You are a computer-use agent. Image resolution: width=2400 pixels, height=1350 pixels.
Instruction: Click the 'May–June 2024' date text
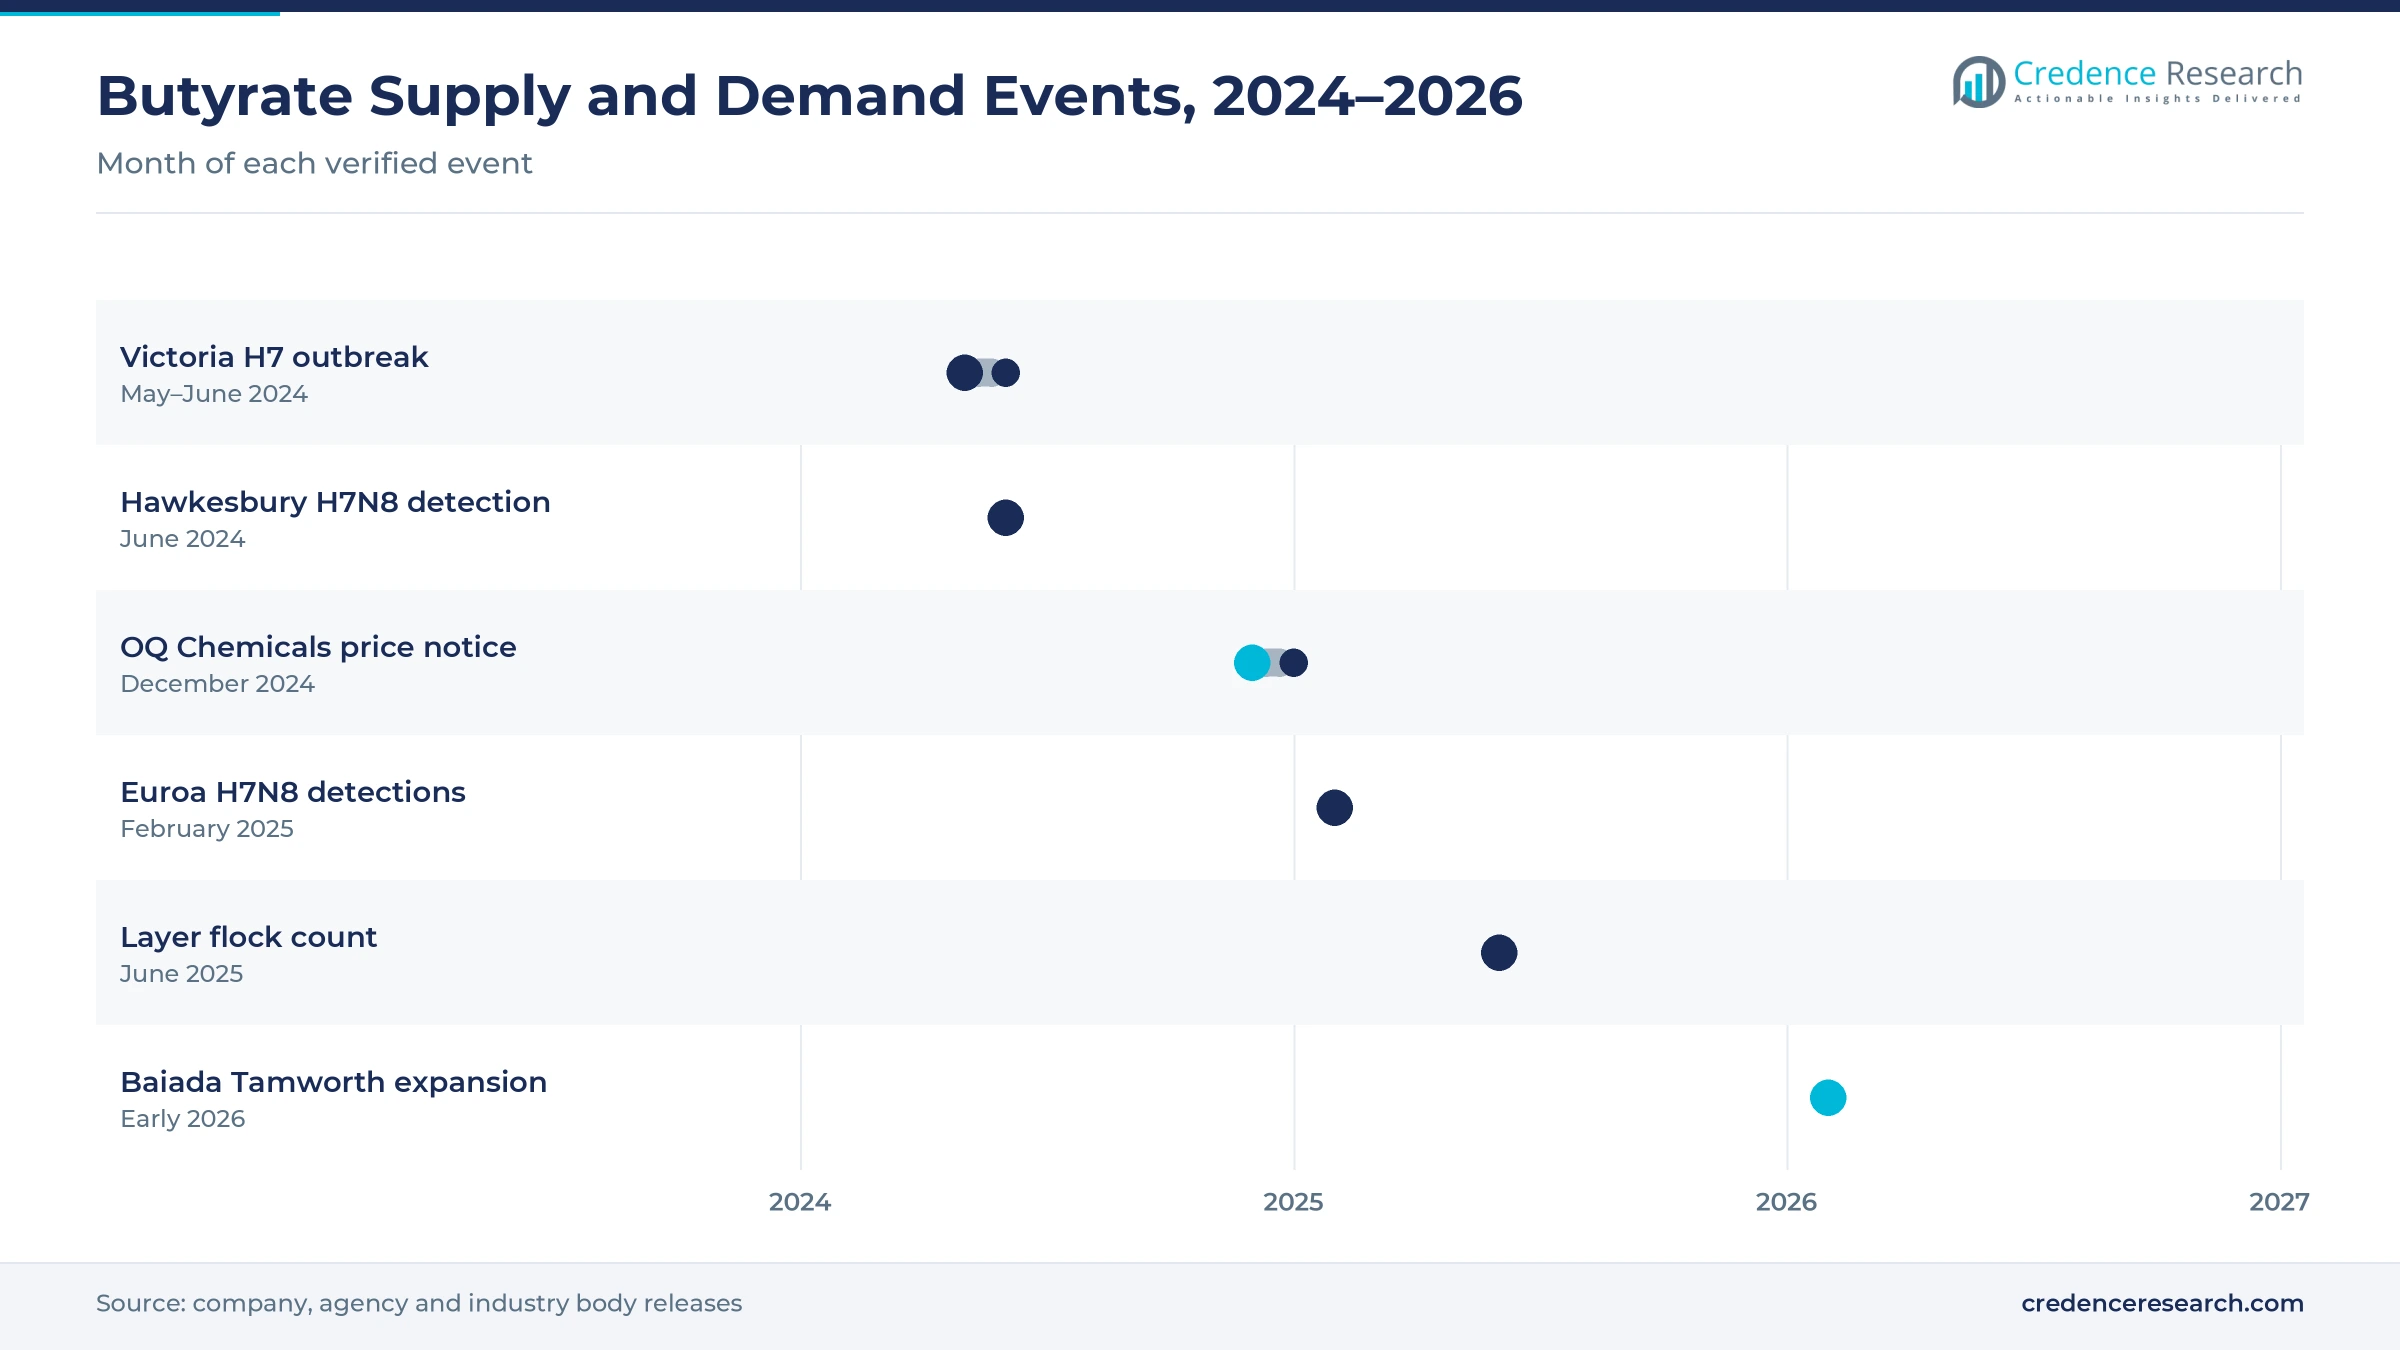214,394
